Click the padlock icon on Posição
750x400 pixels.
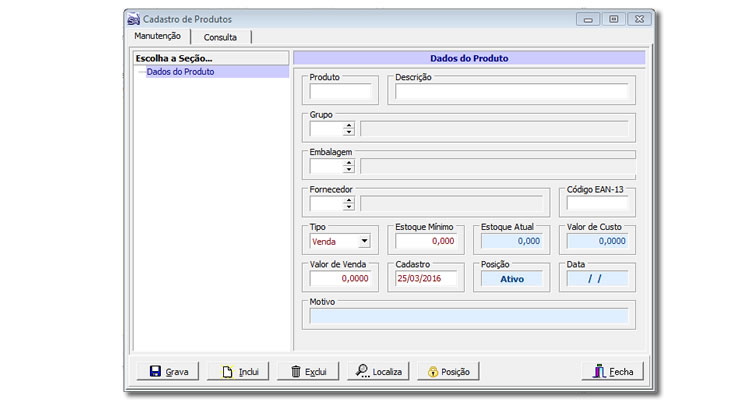click(x=433, y=372)
